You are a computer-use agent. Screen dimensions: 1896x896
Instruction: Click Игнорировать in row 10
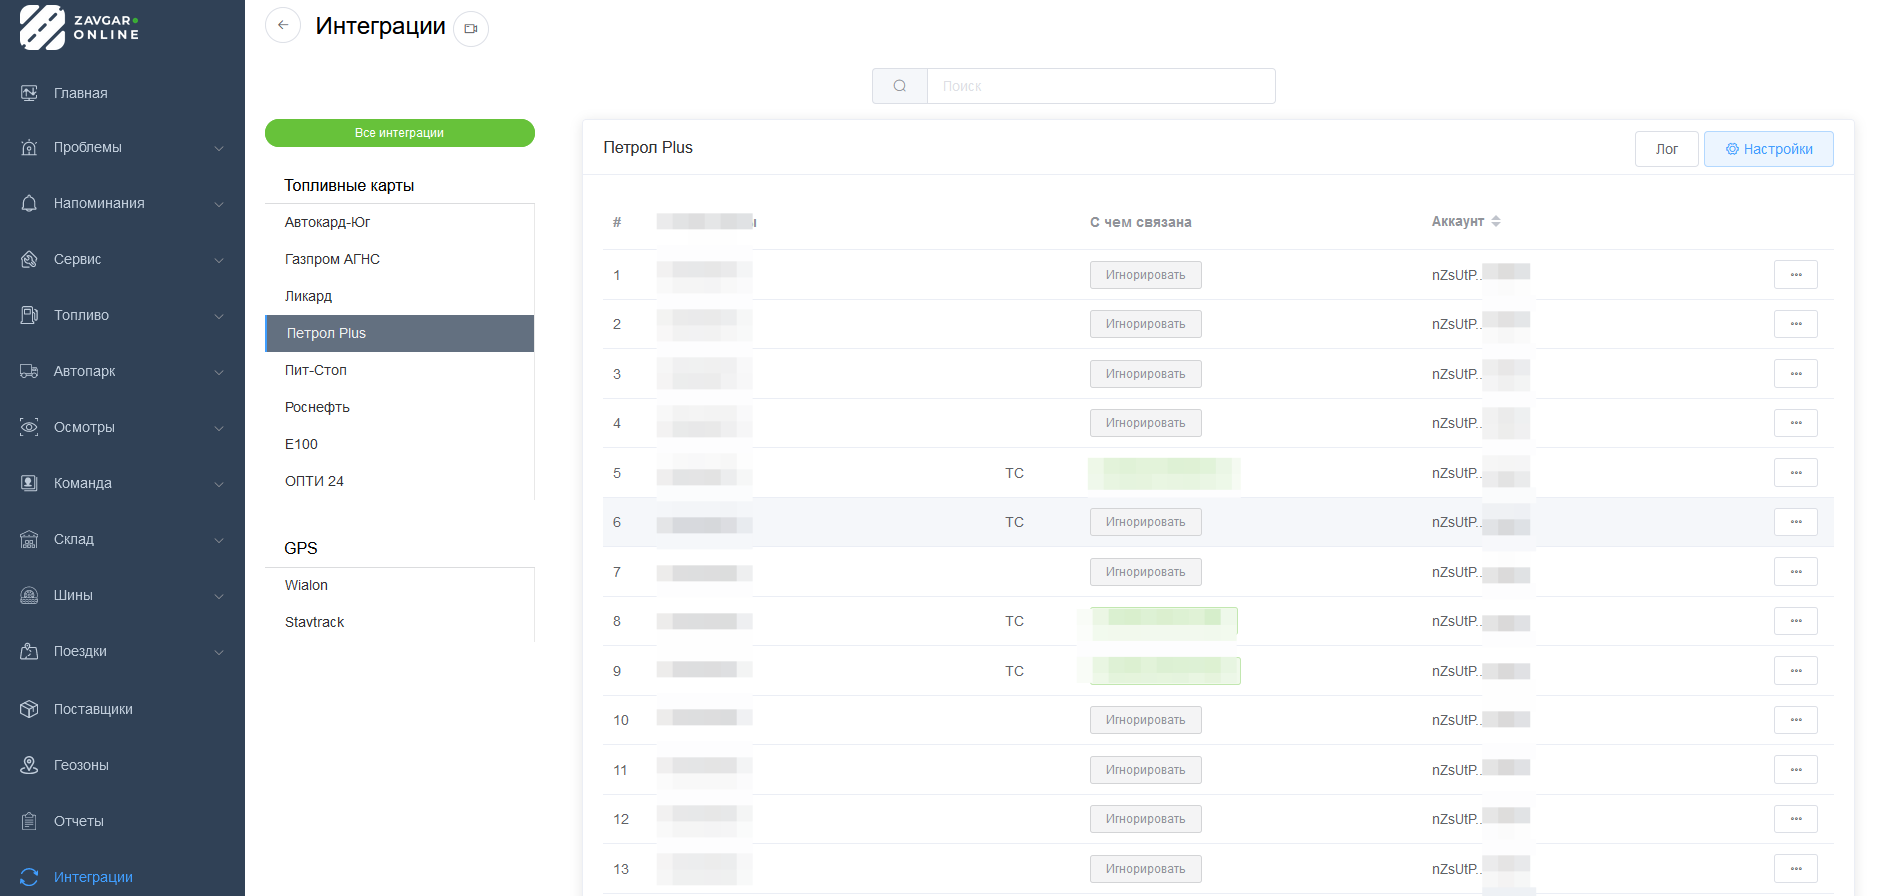1145,720
